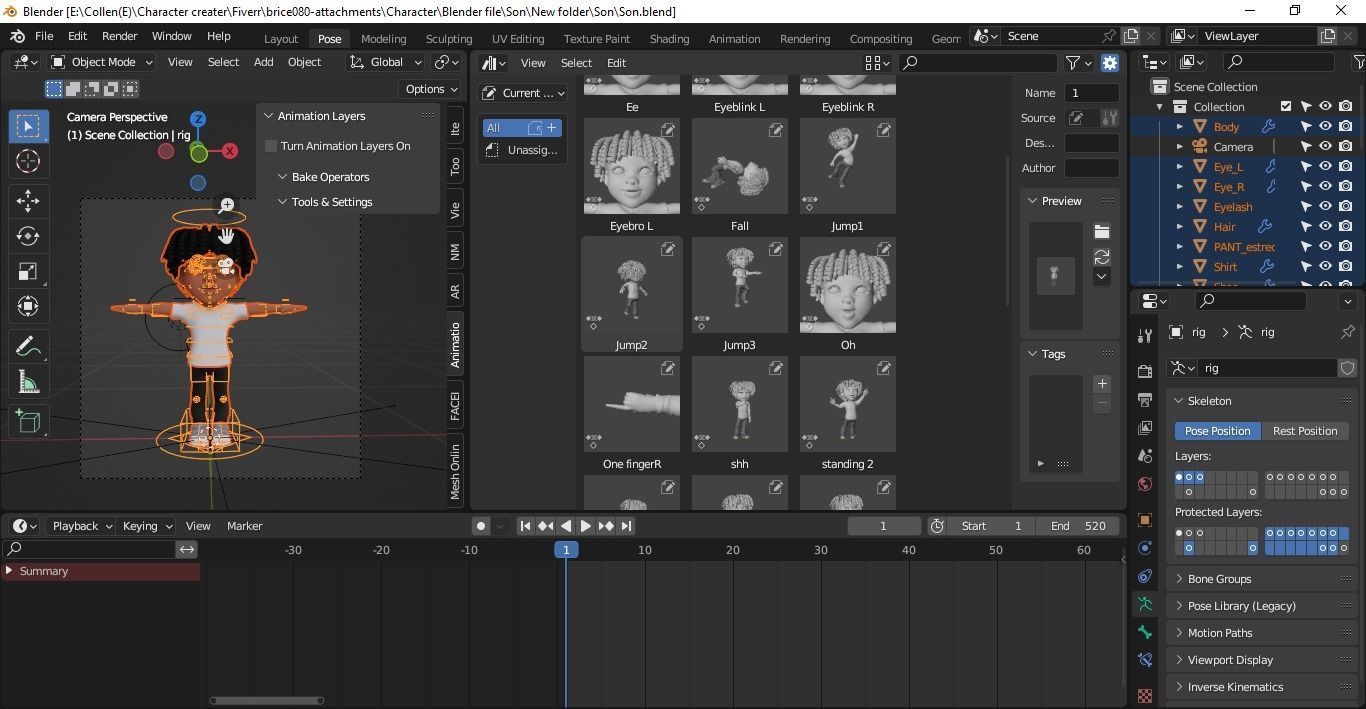Switch to UV Editing workspace tab
1366x709 pixels.
click(x=518, y=39)
